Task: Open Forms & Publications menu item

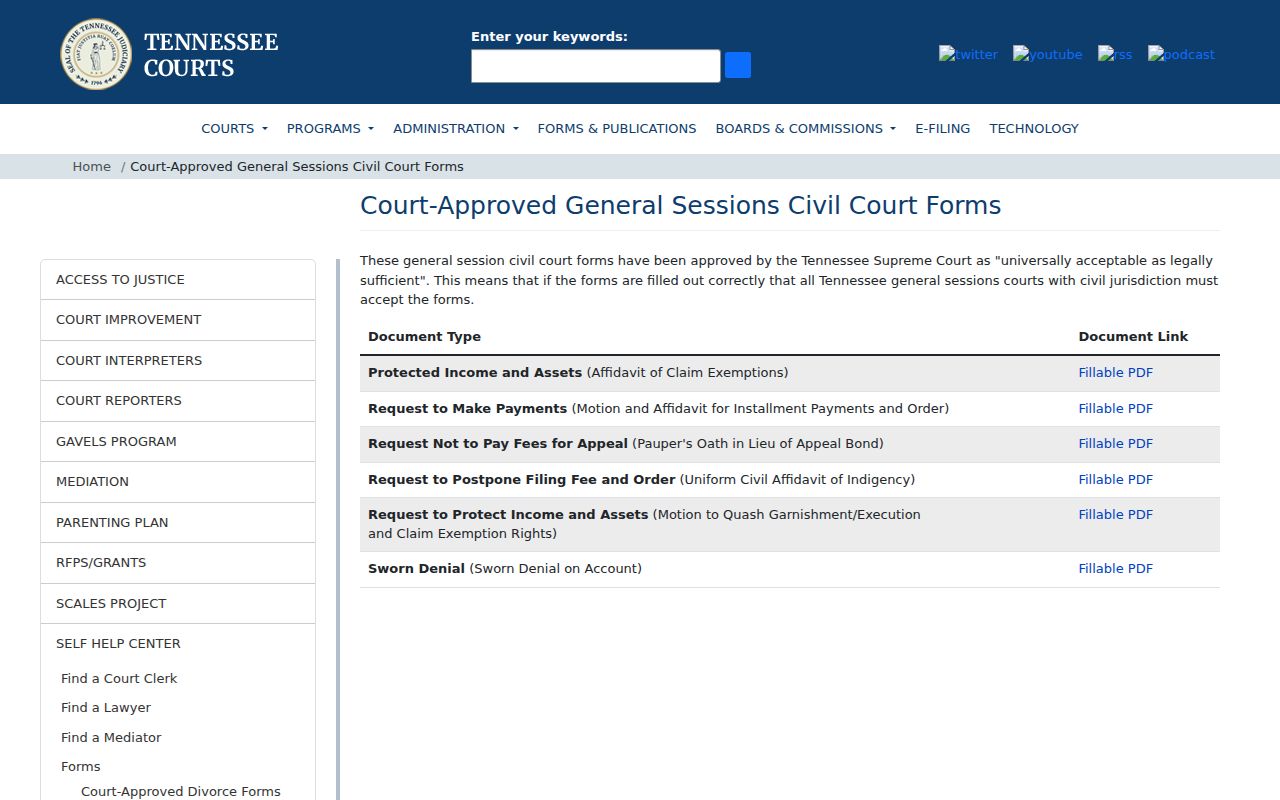Action: pos(617,128)
